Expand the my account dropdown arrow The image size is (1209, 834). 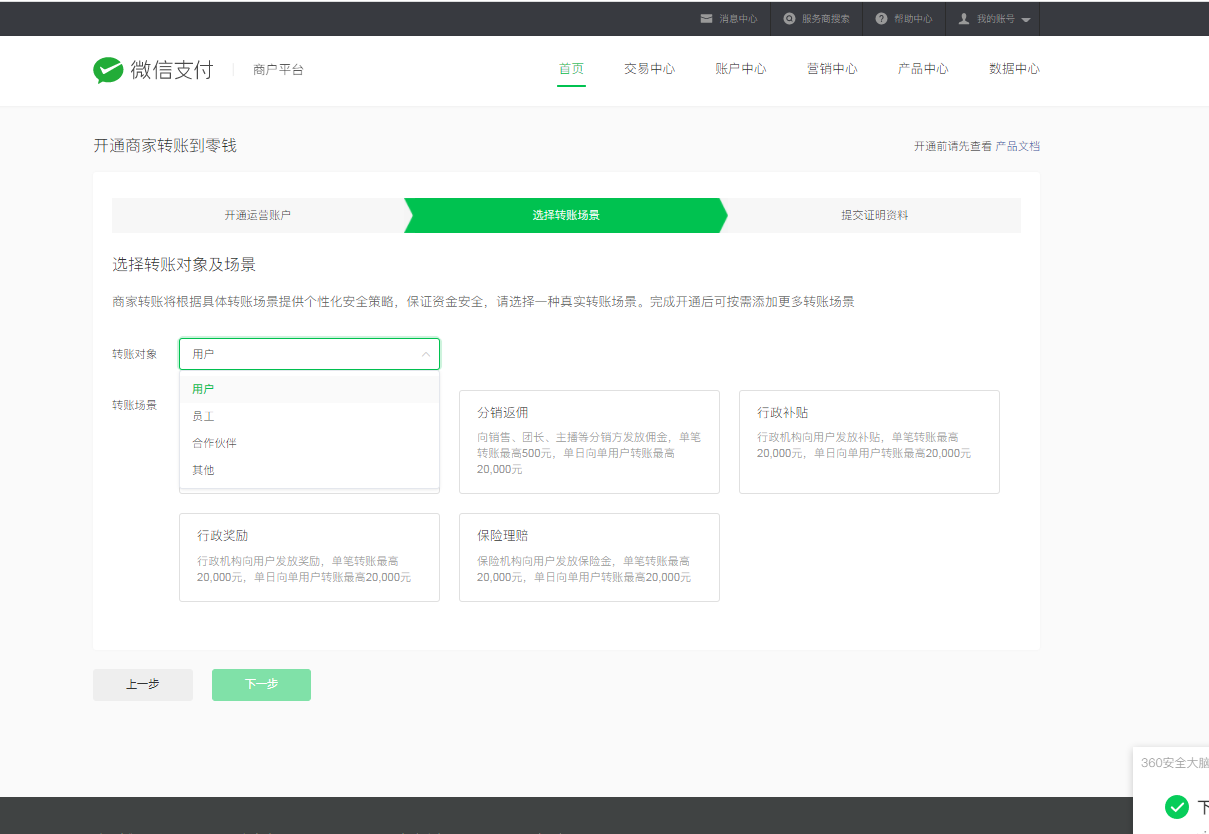1026,20
